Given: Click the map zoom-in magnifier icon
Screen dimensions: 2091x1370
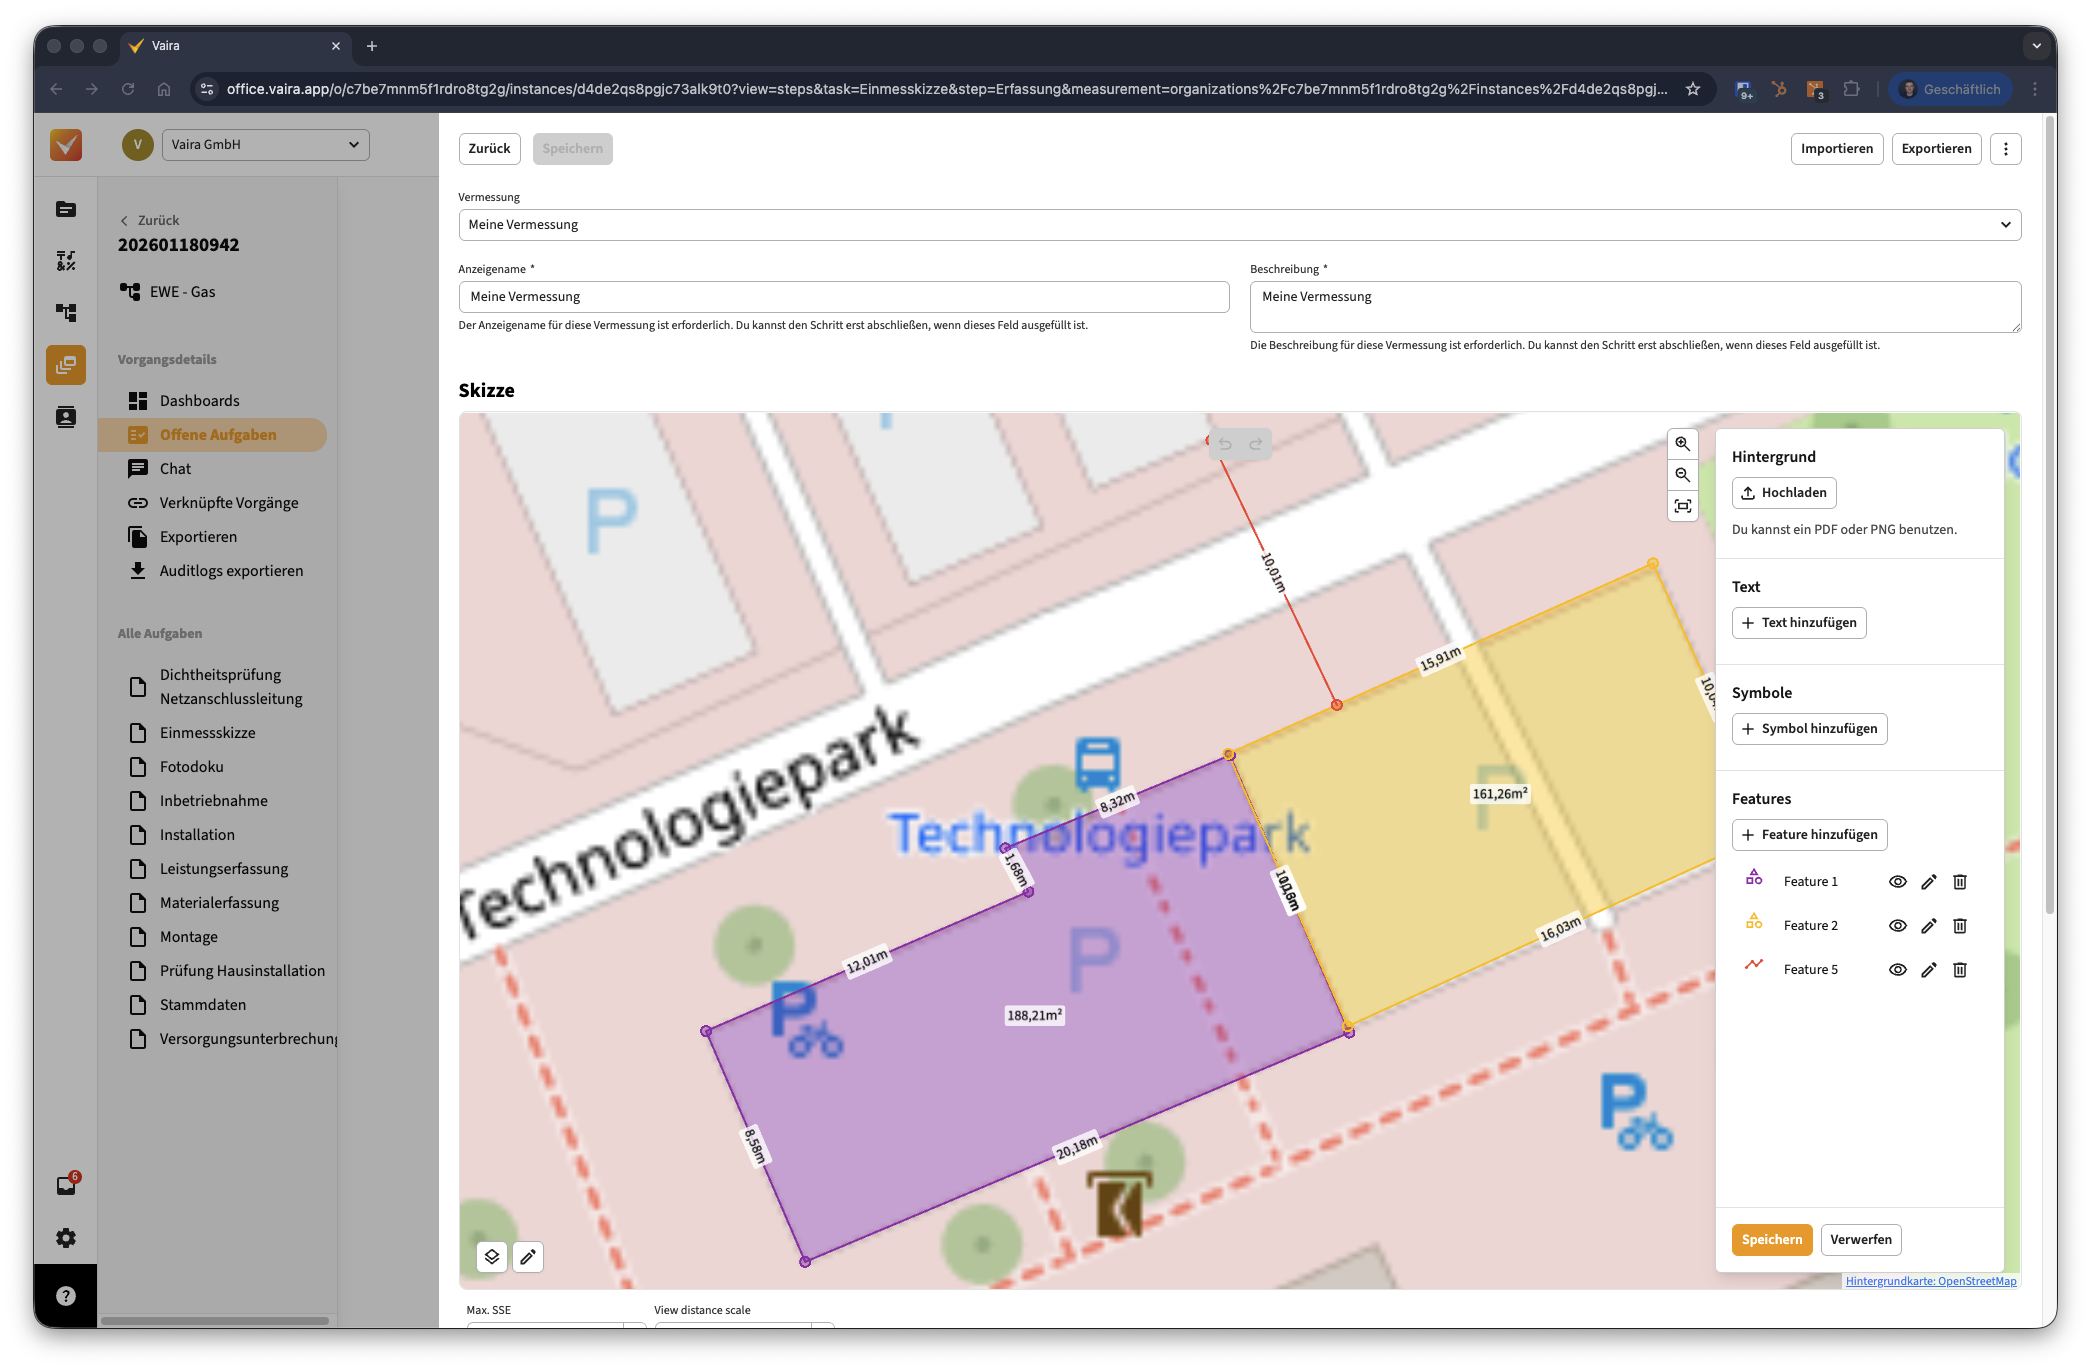Looking at the screenshot, I should click(1683, 444).
